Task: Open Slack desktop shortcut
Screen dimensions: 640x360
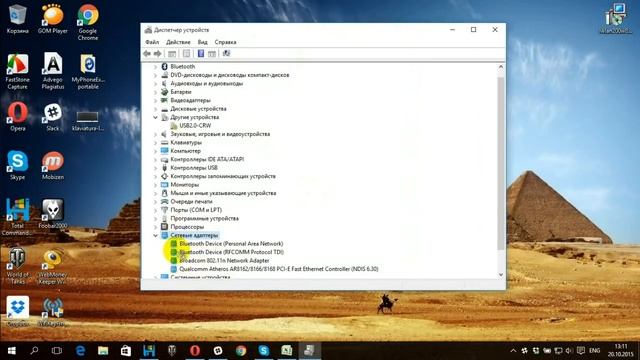Action: 53,117
